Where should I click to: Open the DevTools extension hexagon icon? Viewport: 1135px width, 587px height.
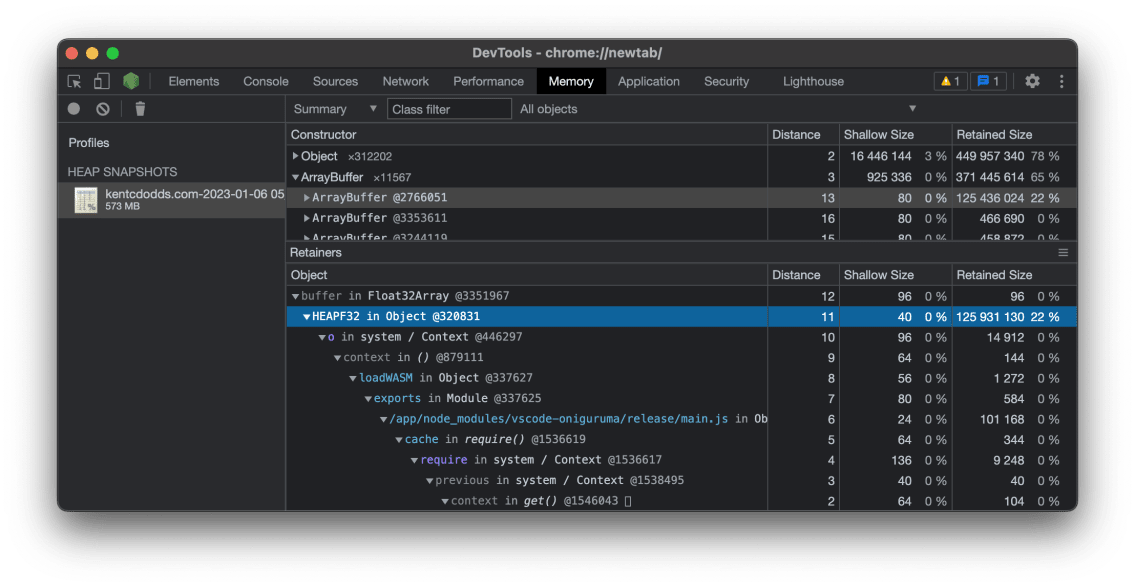click(x=130, y=81)
